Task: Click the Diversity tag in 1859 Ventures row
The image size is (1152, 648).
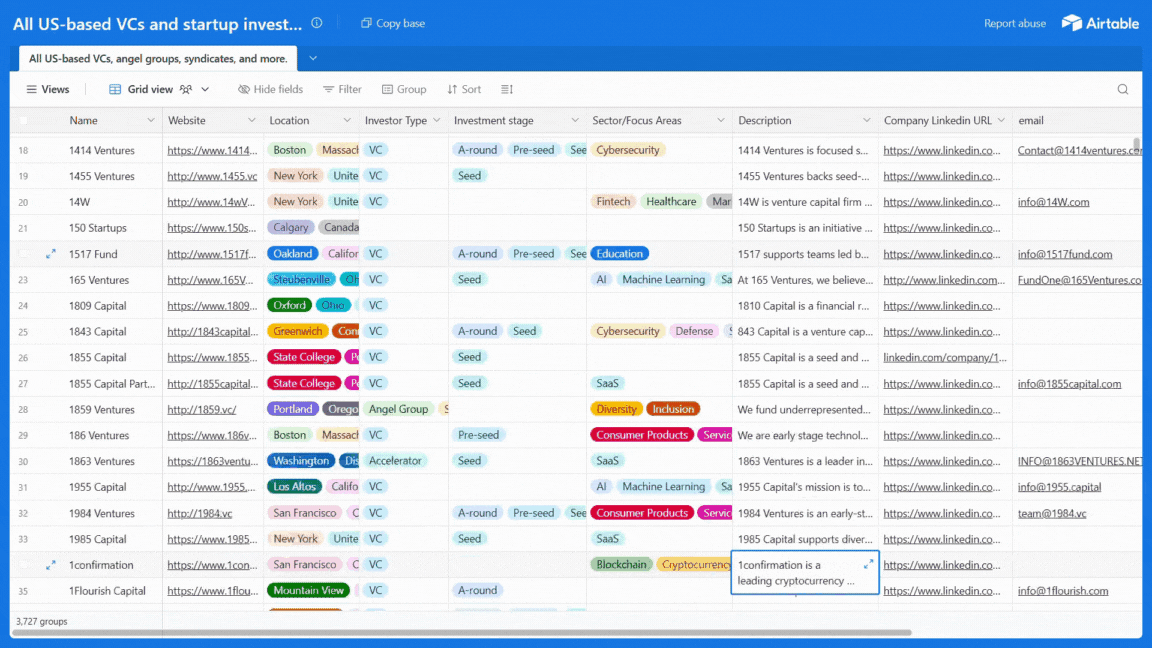Action: click(x=616, y=409)
